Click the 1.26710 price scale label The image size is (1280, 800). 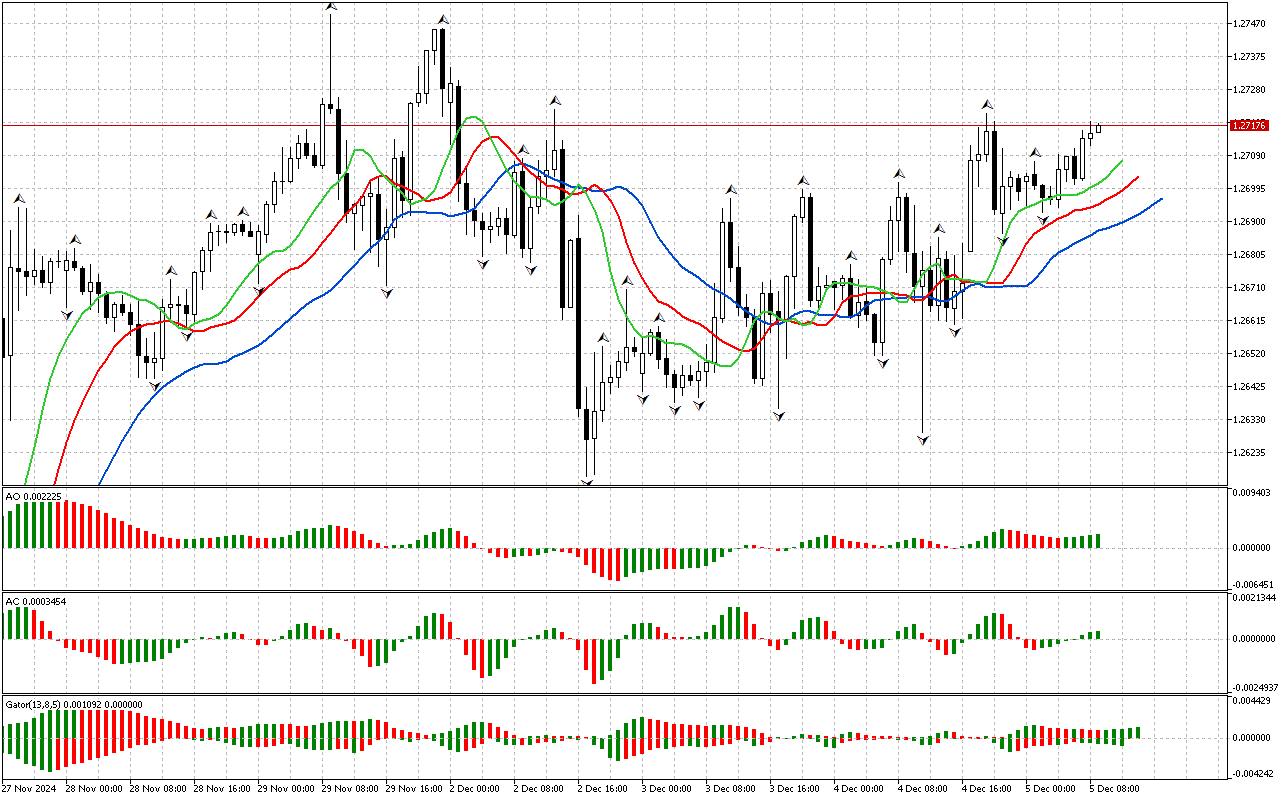pyautogui.click(x=1249, y=288)
